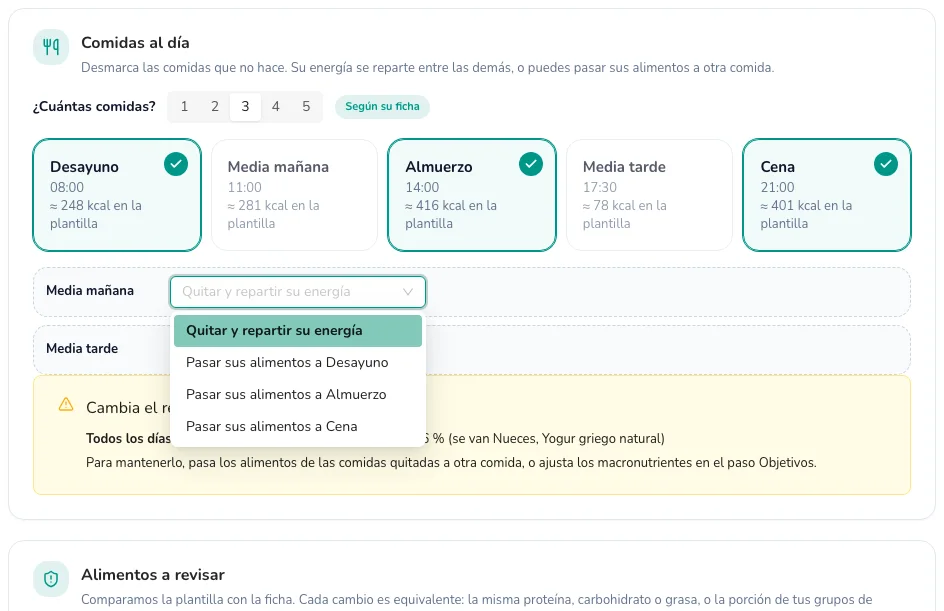Click the Desmarca las comidas description text
Viewport: 944px width, 611px height.
[x=427, y=67]
